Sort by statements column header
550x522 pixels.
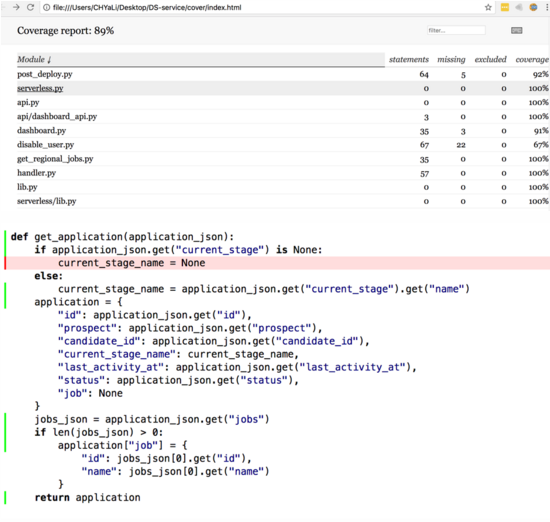click(409, 59)
